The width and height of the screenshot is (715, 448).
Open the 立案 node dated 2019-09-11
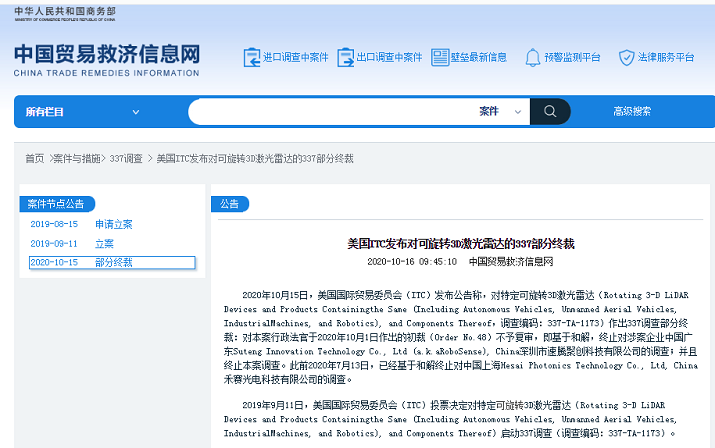point(104,244)
